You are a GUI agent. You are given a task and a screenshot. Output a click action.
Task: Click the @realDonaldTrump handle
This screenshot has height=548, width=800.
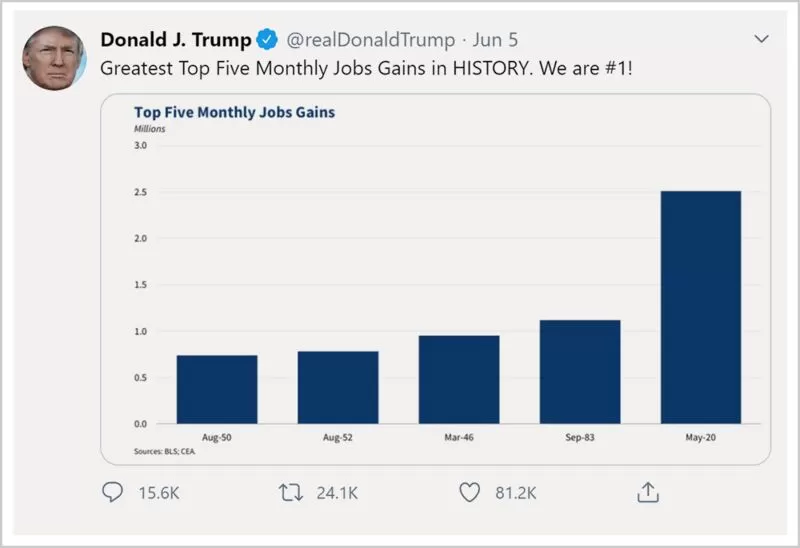point(370,39)
